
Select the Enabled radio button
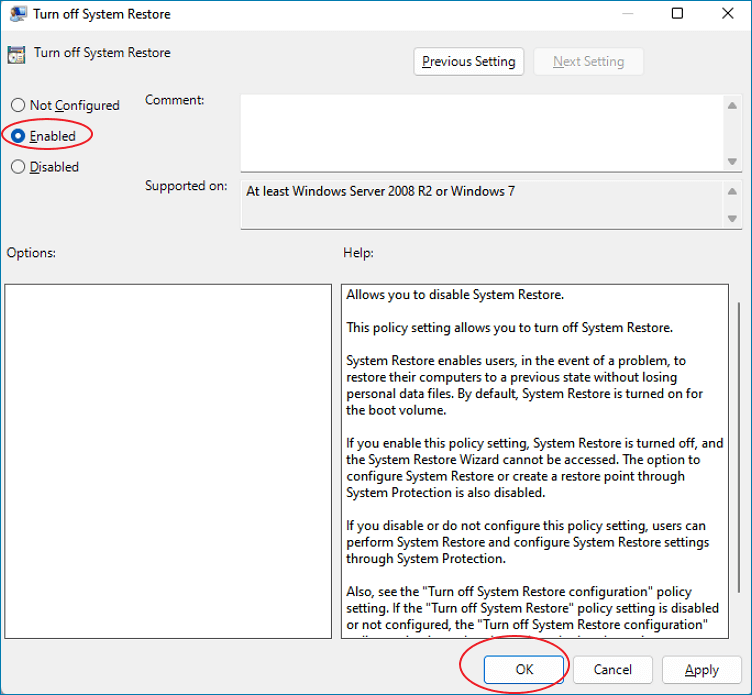[x=18, y=136]
